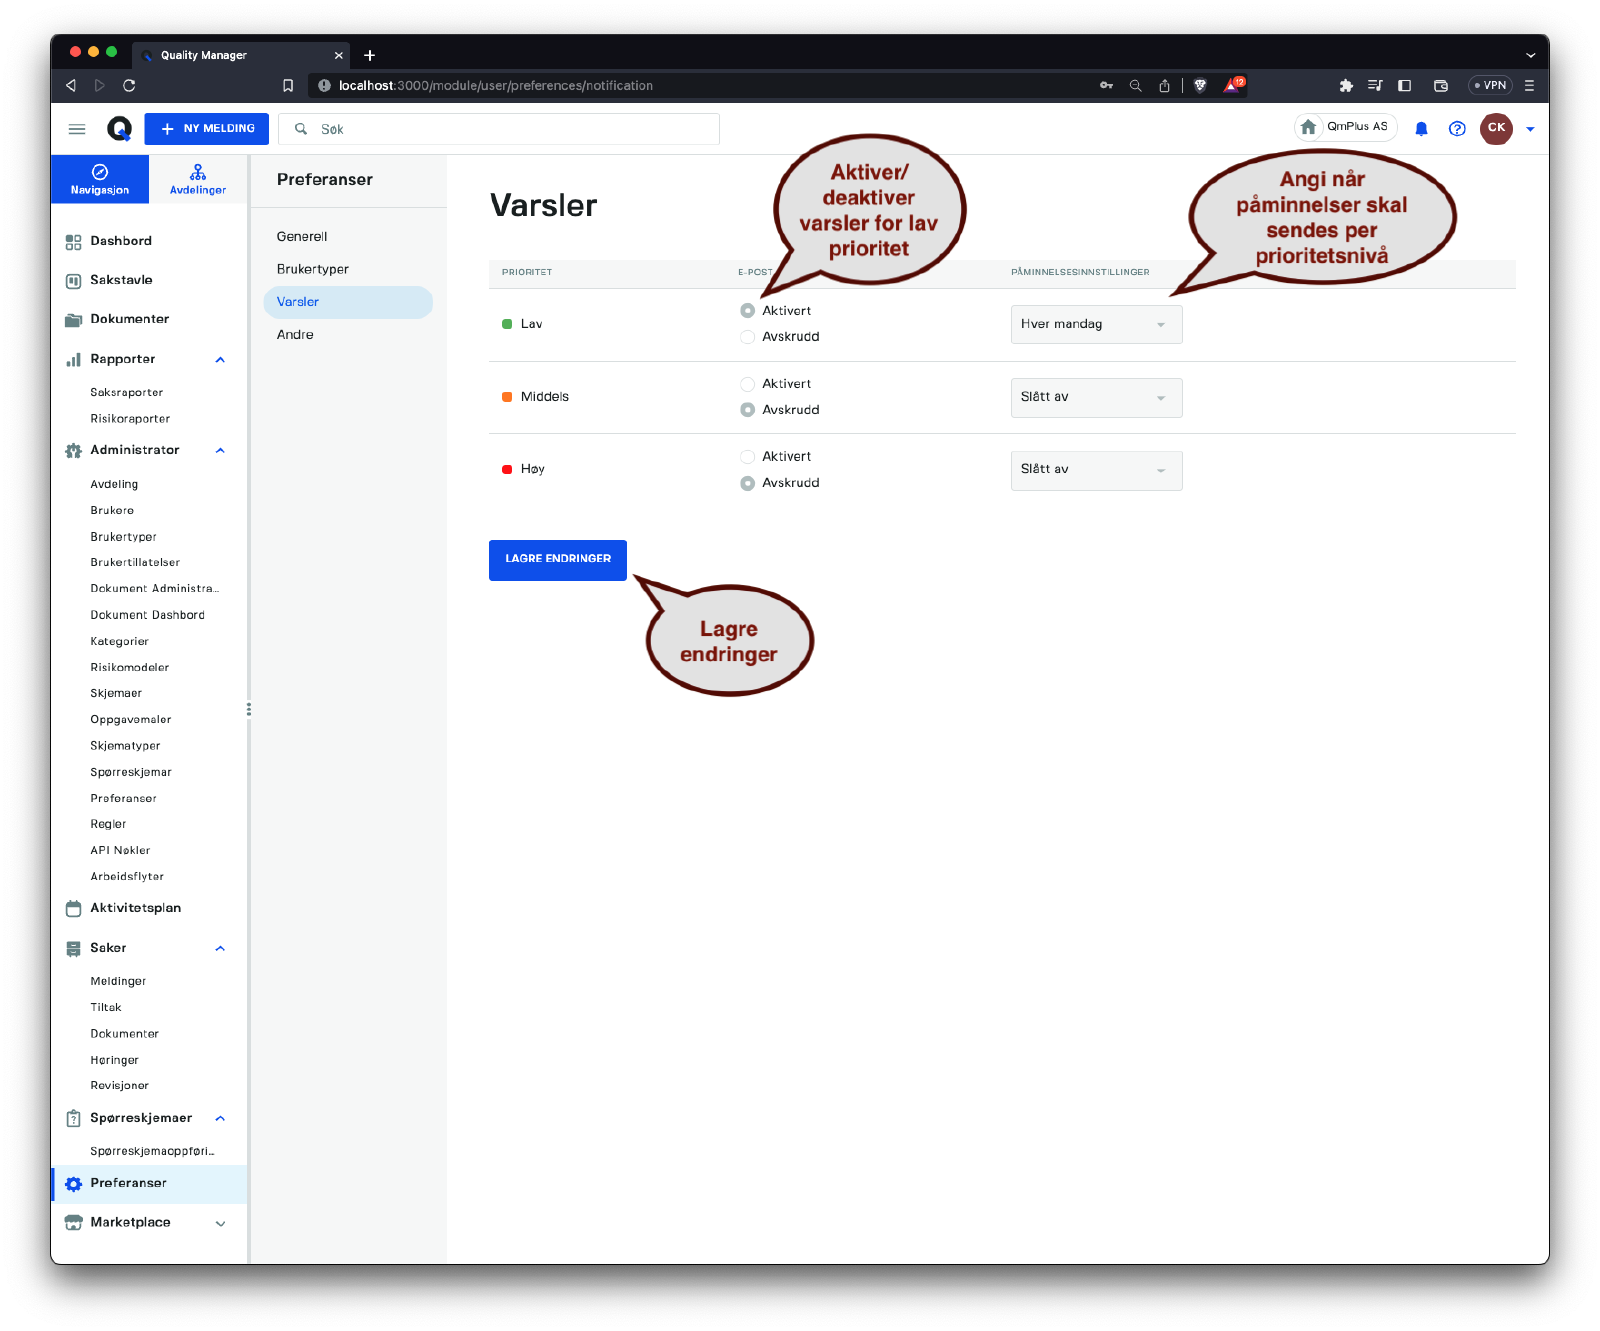Click the Lagre Endringer button
This screenshot has height=1331, width=1600.
coord(557,560)
